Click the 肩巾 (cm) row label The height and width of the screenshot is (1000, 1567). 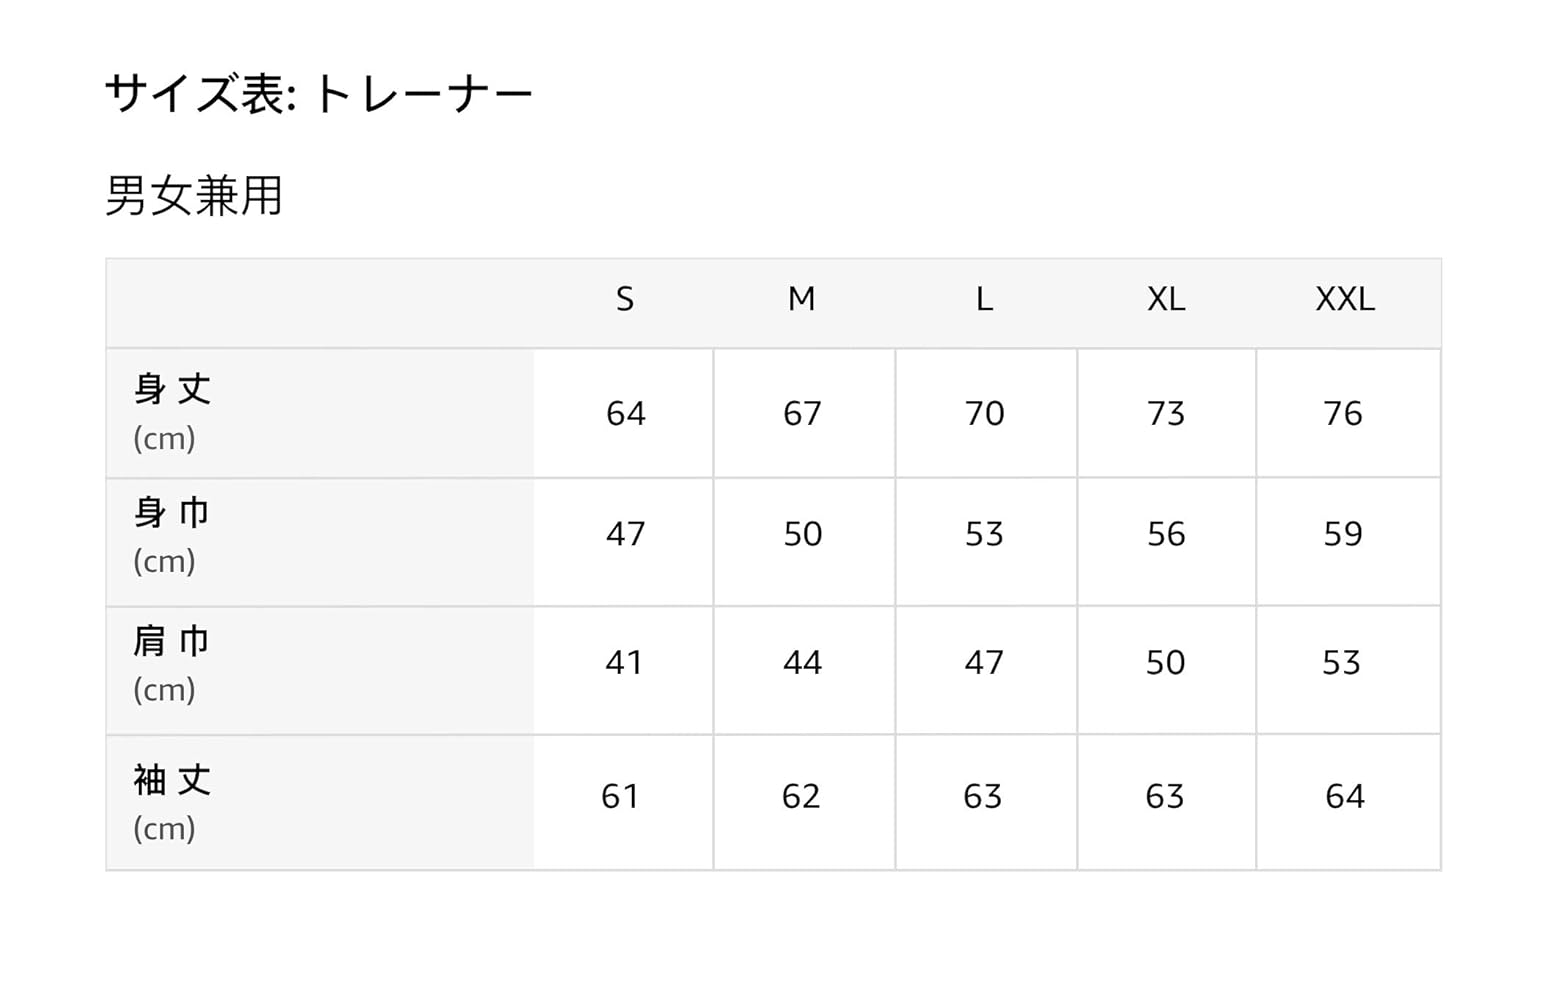click(x=172, y=663)
